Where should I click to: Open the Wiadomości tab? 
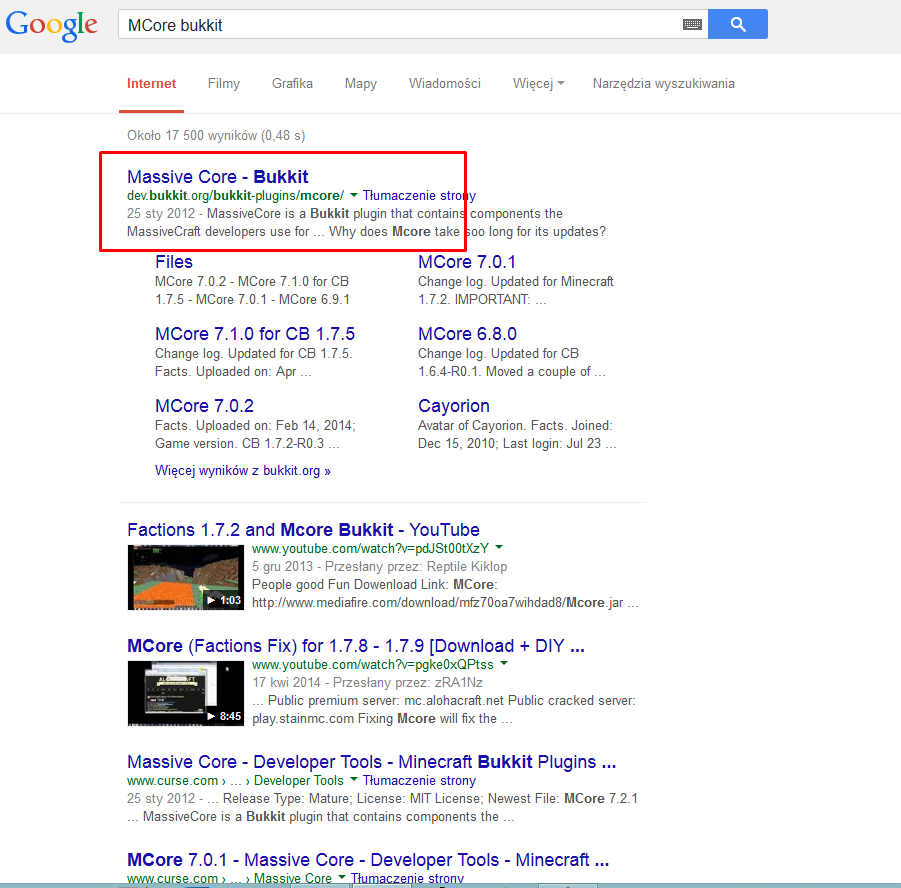point(445,84)
